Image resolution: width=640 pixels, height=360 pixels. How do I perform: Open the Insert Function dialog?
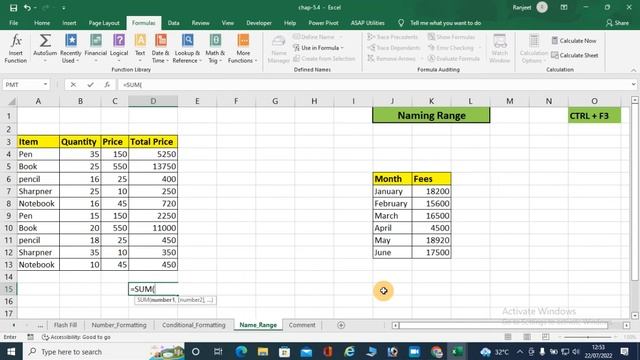pos(16,48)
